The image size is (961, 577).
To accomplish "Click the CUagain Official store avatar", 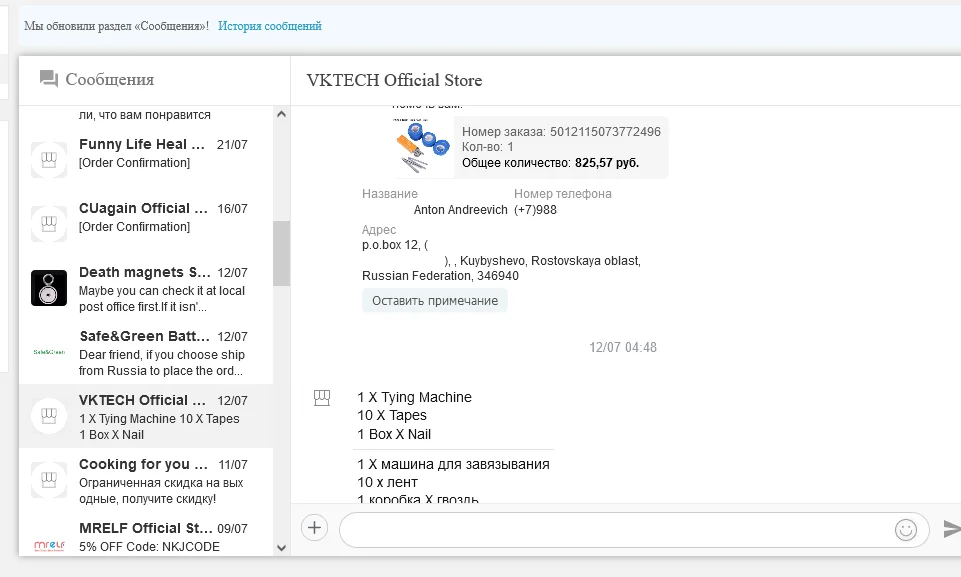I will pos(49,224).
